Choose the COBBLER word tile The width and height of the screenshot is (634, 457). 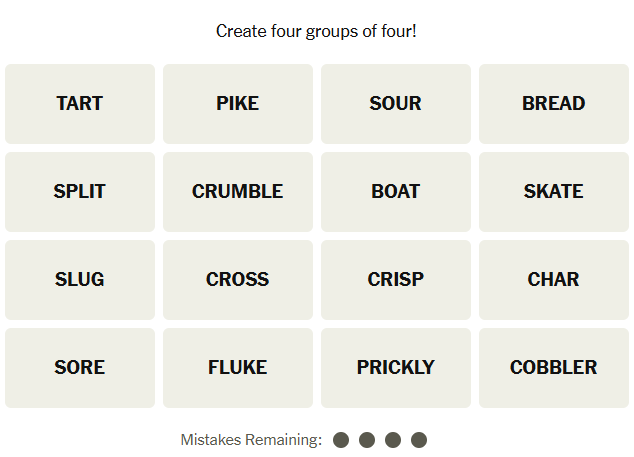click(554, 368)
